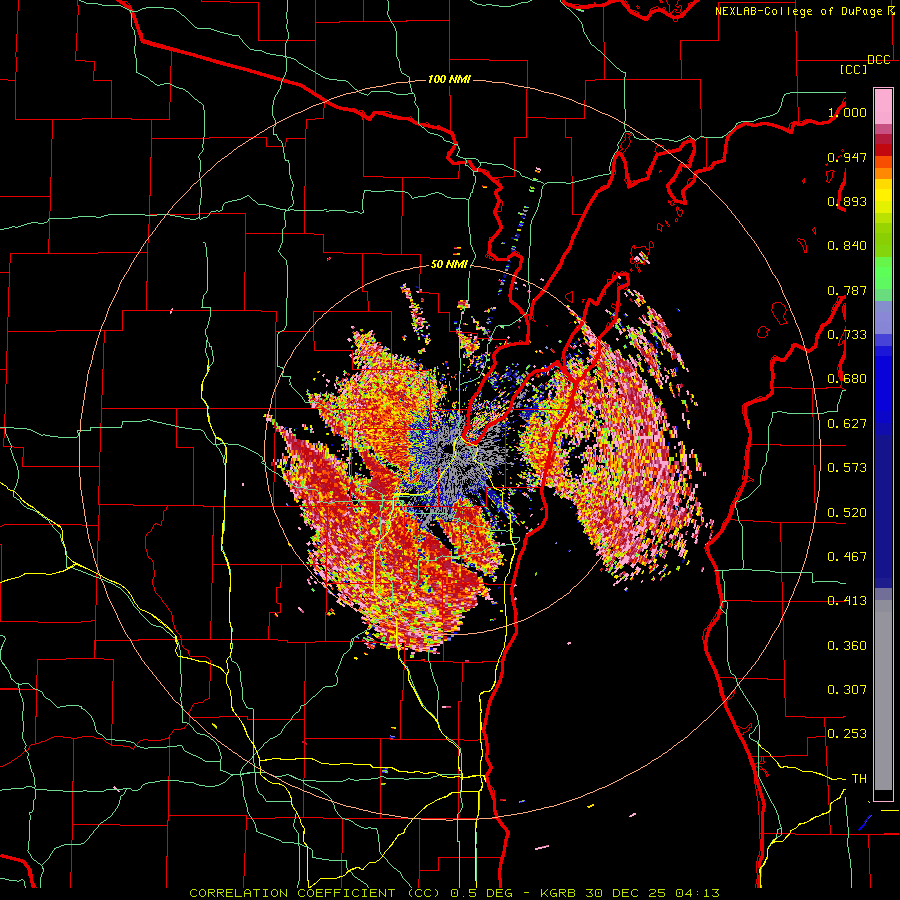The height and width of the screenshot is (900, 900).
Task: Select the 0.307 legend value
Action: [x=847, y=690]
